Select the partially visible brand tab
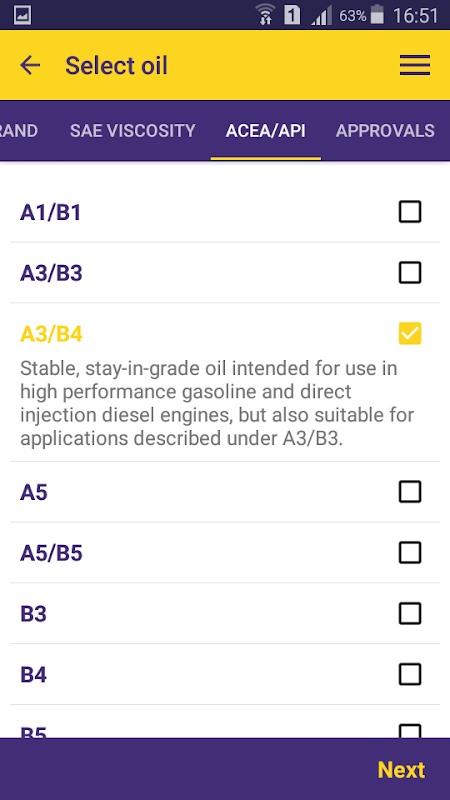450x800 pixels. (19, 131)
